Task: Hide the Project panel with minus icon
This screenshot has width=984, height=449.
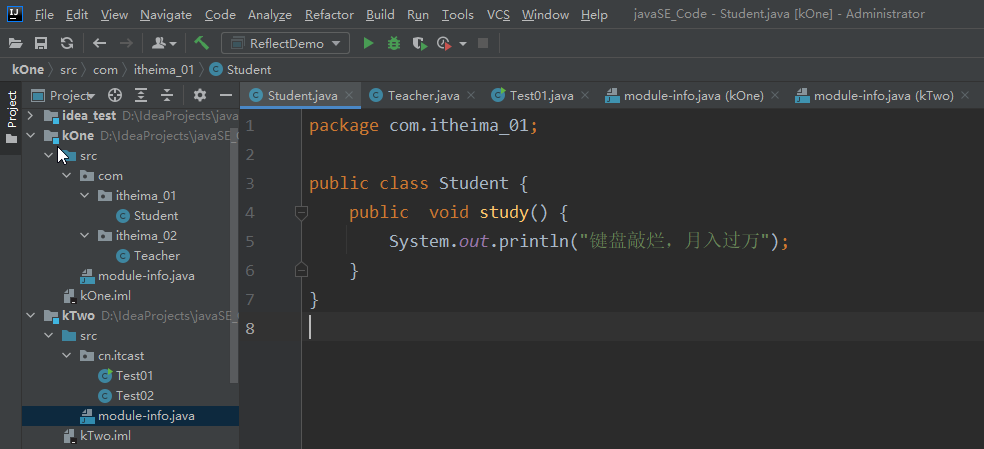Action: click(x=226, y=95)
